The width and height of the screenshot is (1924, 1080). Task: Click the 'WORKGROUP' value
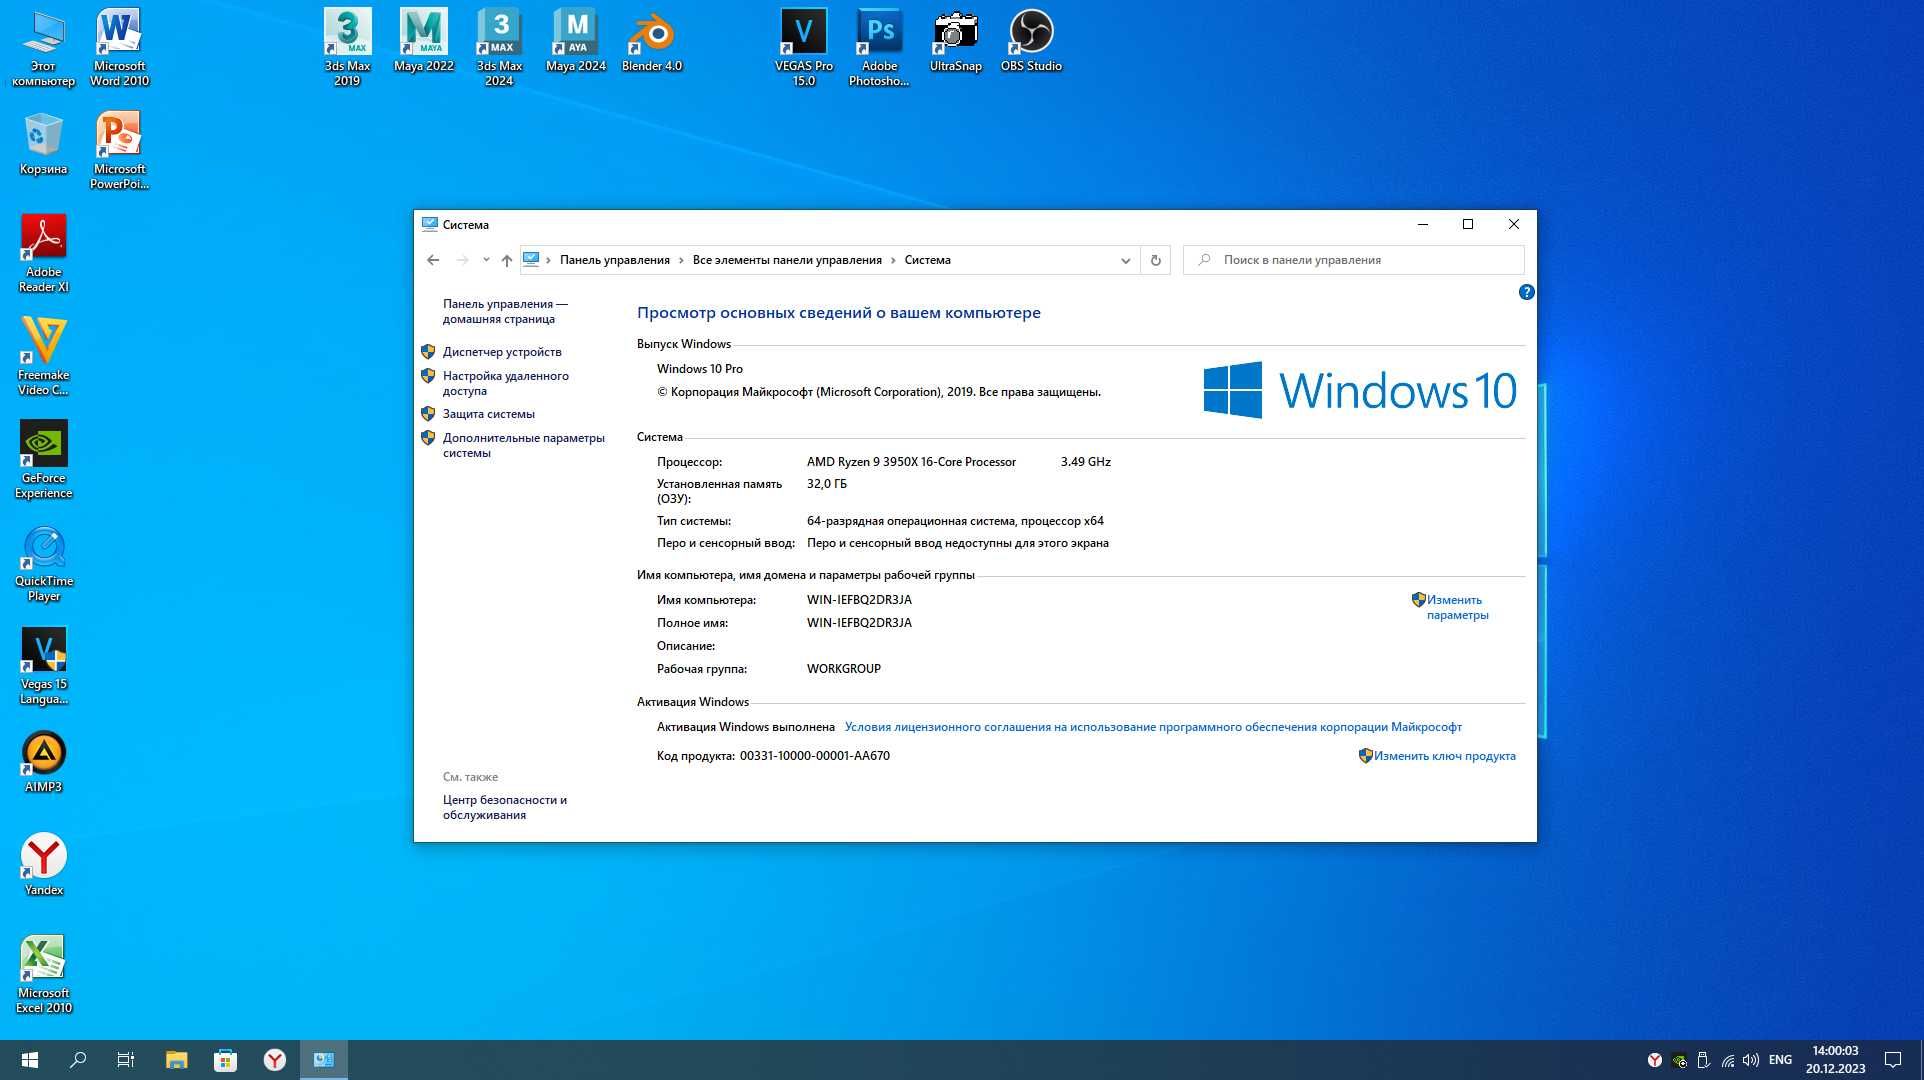[843, 669]
